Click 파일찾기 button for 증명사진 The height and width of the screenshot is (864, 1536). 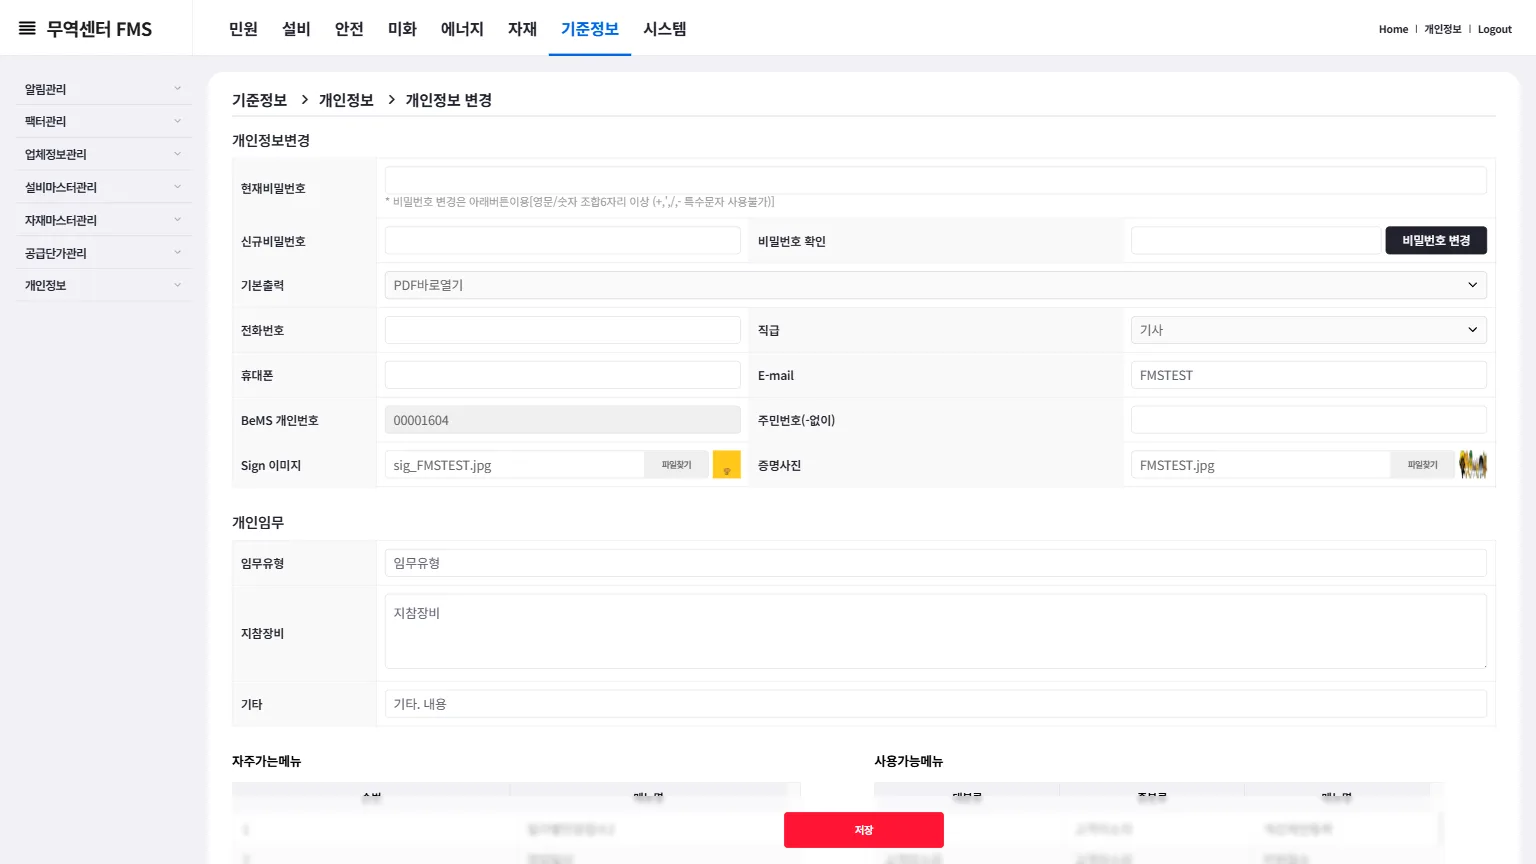[x=1422, y=465]
